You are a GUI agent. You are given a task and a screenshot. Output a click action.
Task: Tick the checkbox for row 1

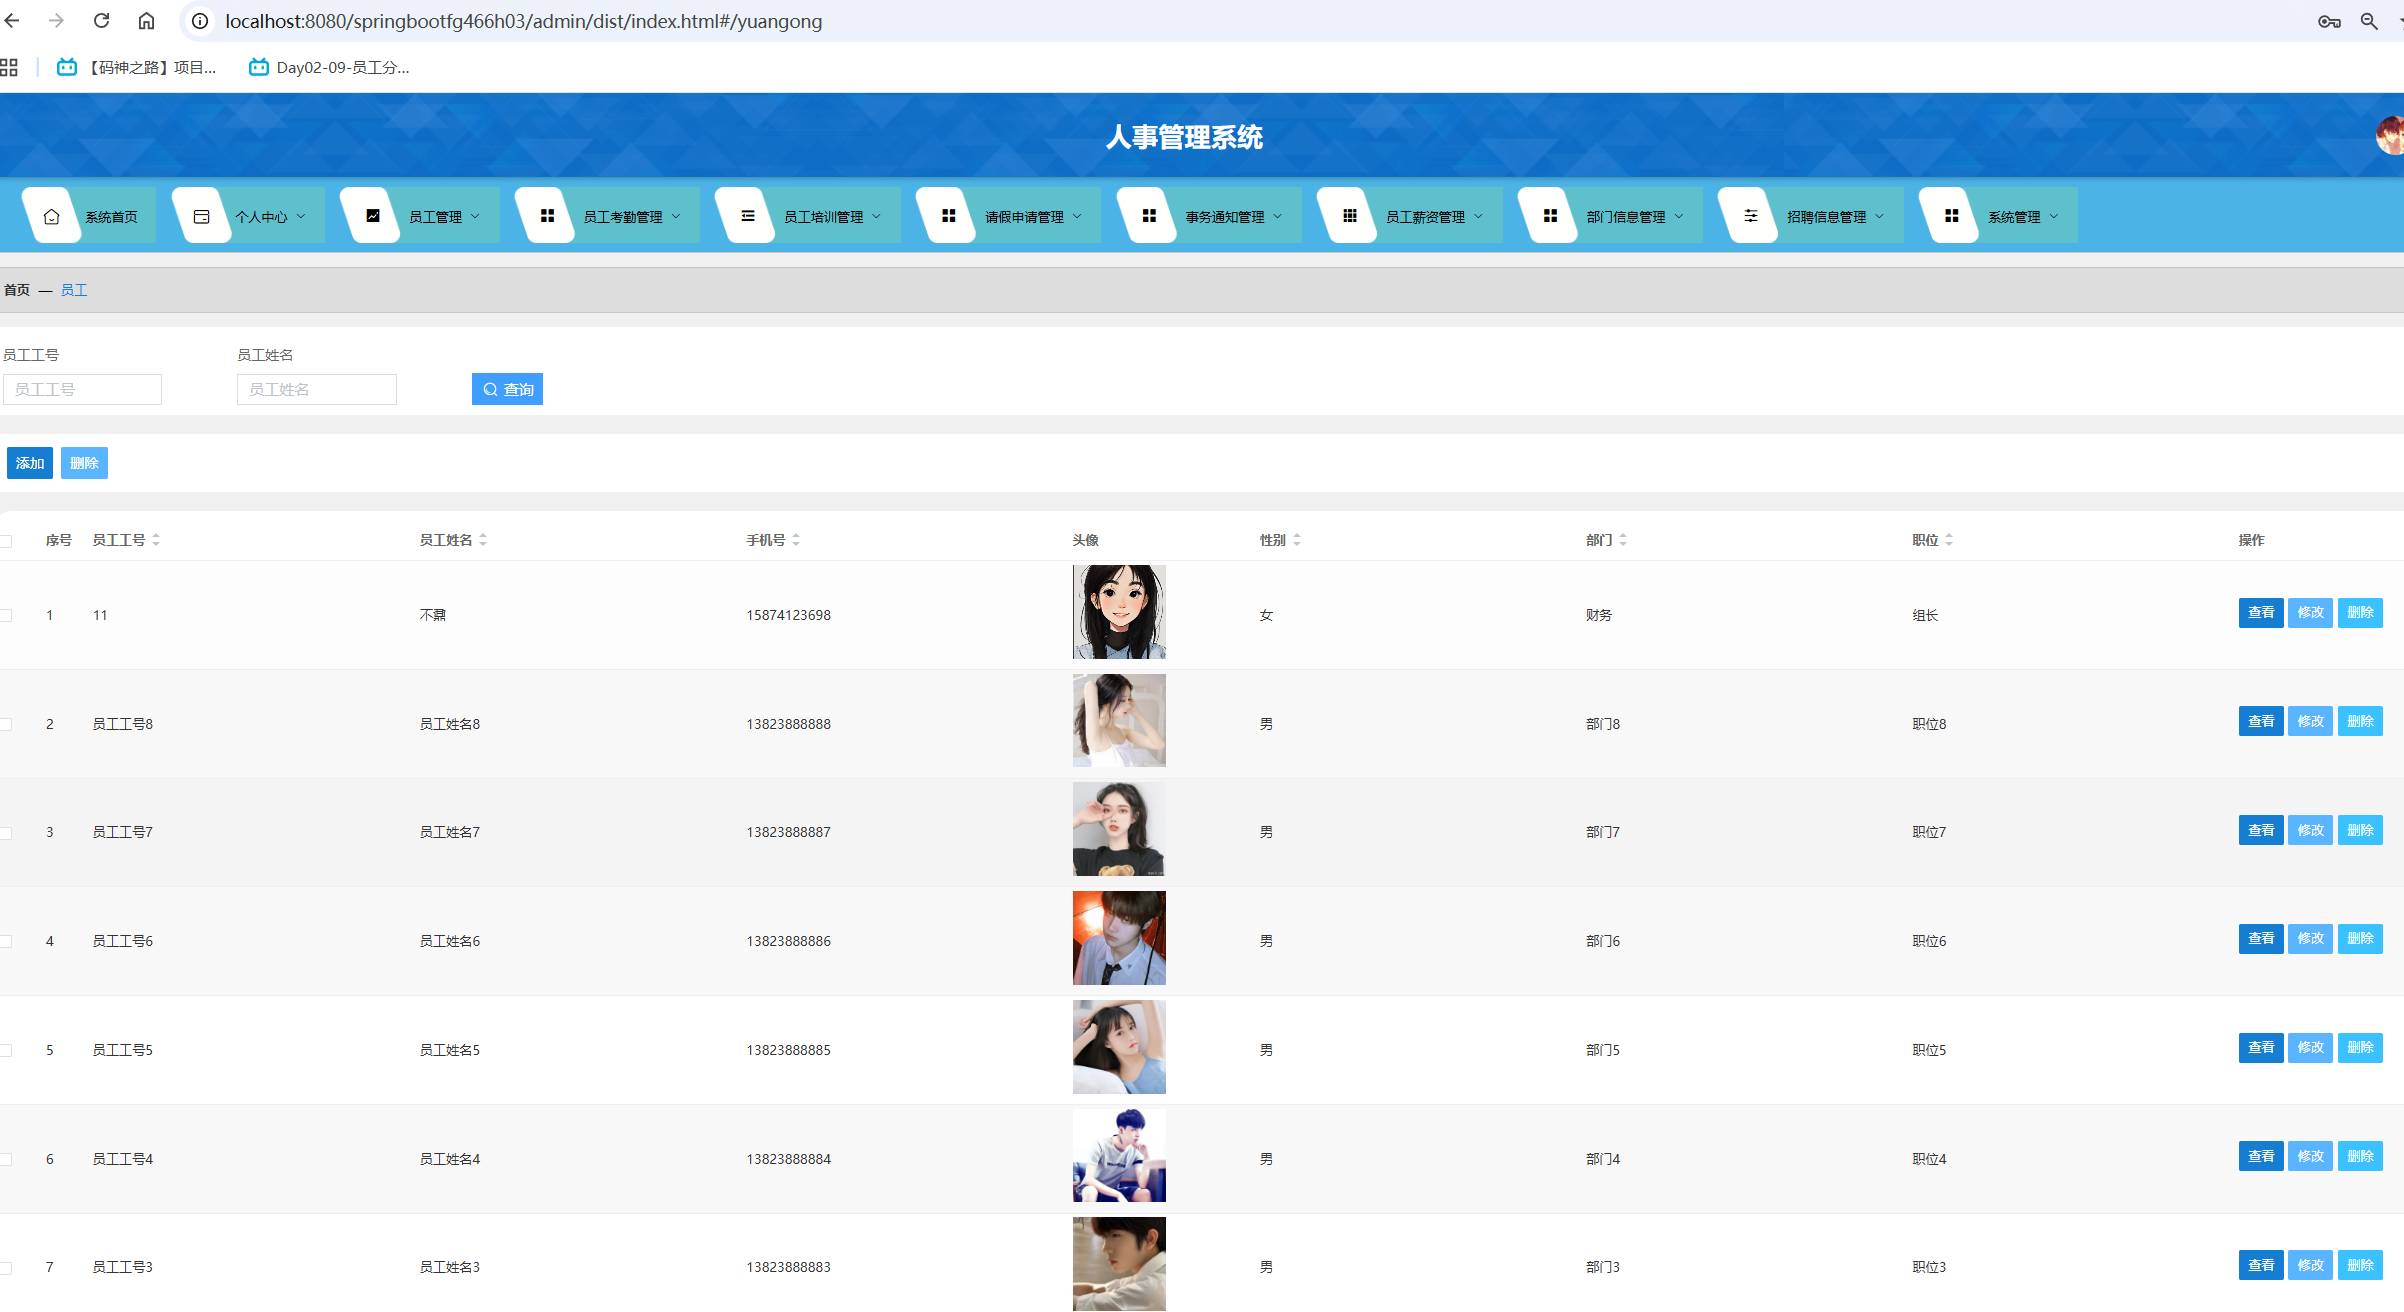[7, 616]
